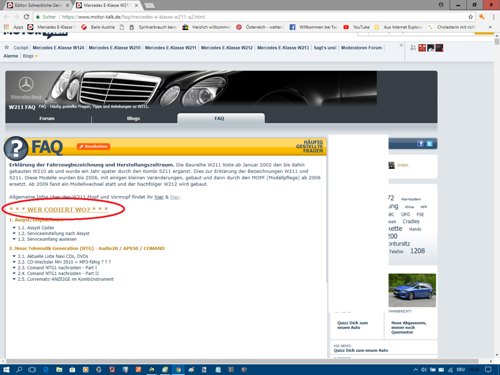The width and height of the screenshot is (500, 375).
Task: Open Task View on the taskbar
Action: pyautogui.click(x=32, y=370)
